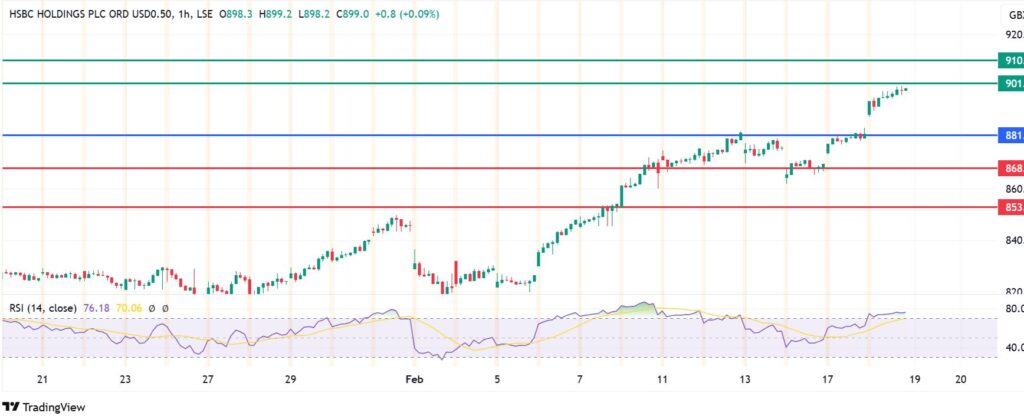Select the 901 green price level tag
Image resolution: width=1024 pixels, height=416 pixels.
pos(1010,83)
